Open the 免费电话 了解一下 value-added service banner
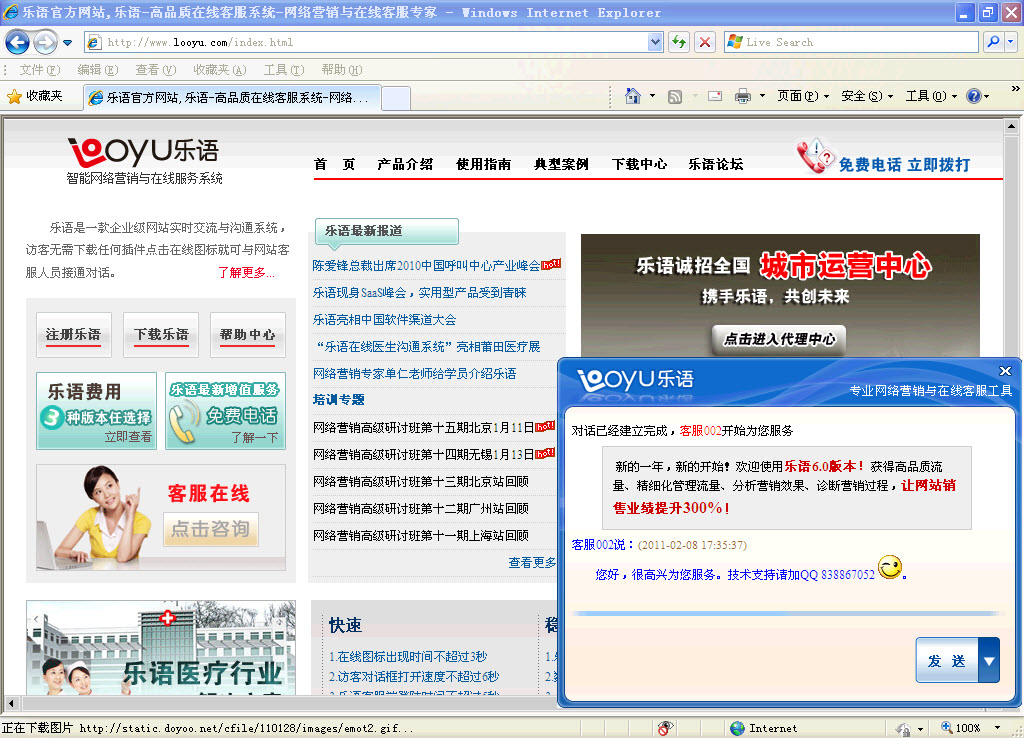 [x=225, y=411]
